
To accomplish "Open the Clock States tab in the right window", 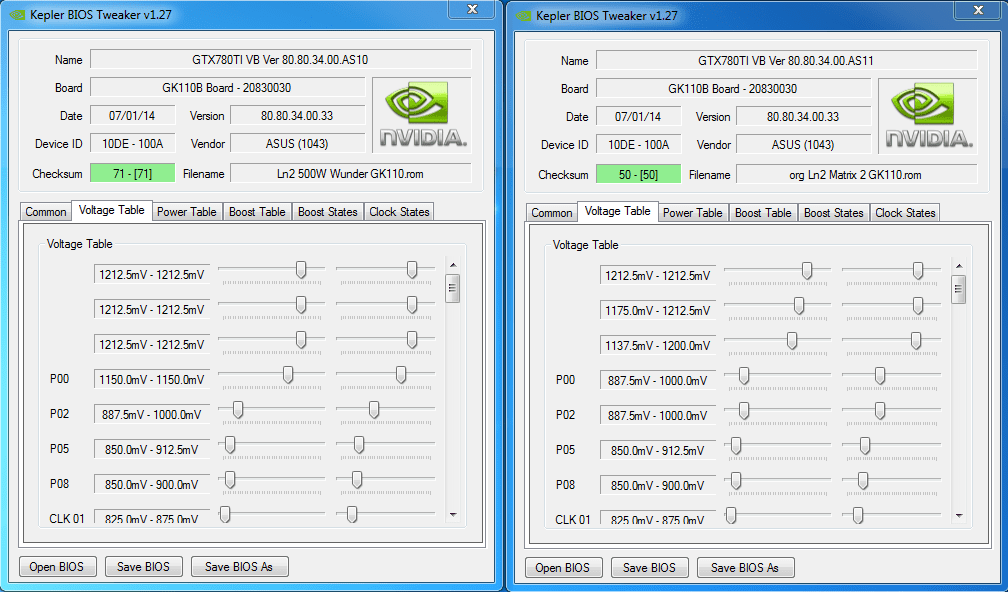I will point(905,213).
